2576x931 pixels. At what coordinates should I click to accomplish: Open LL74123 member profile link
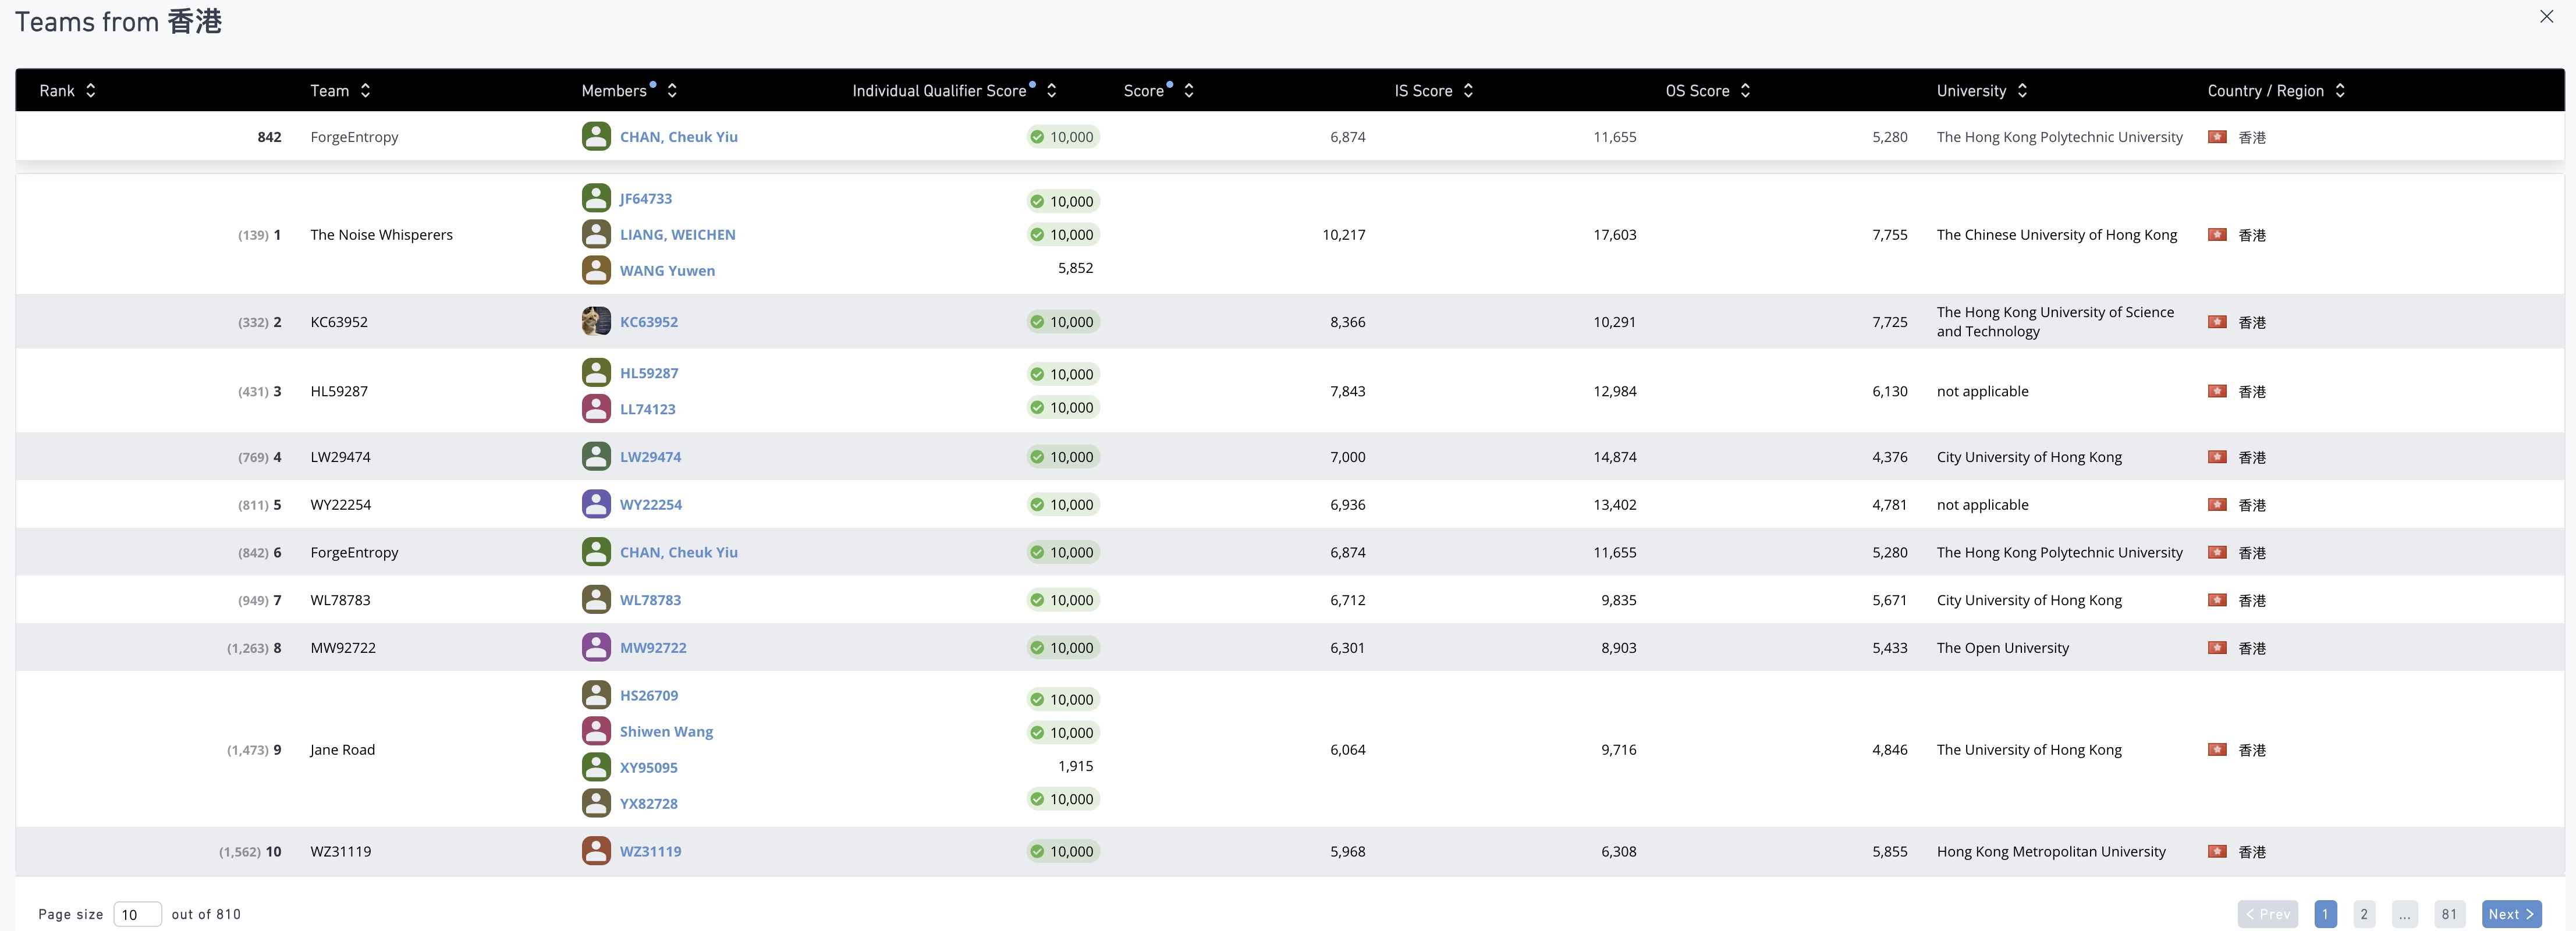click(648, 409)
